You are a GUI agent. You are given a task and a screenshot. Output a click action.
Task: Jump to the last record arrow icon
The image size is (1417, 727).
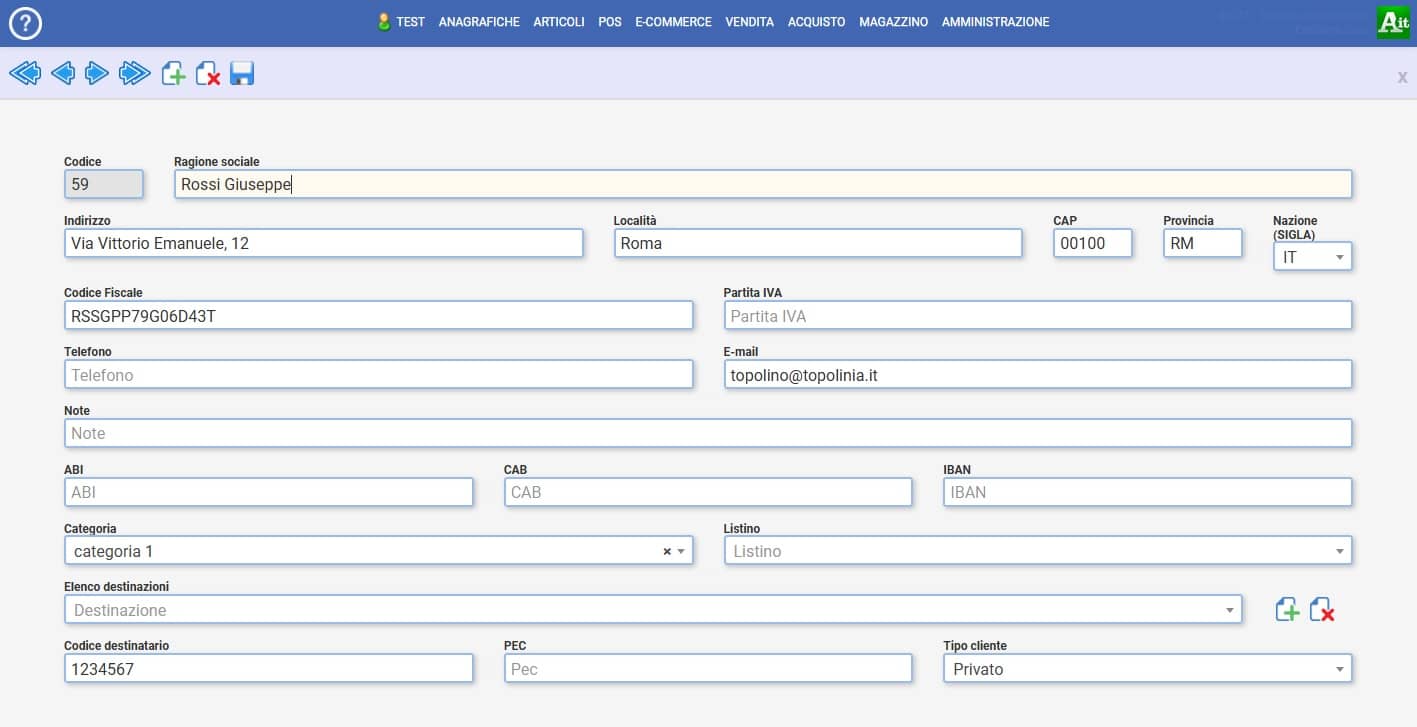tap(134, 73)
